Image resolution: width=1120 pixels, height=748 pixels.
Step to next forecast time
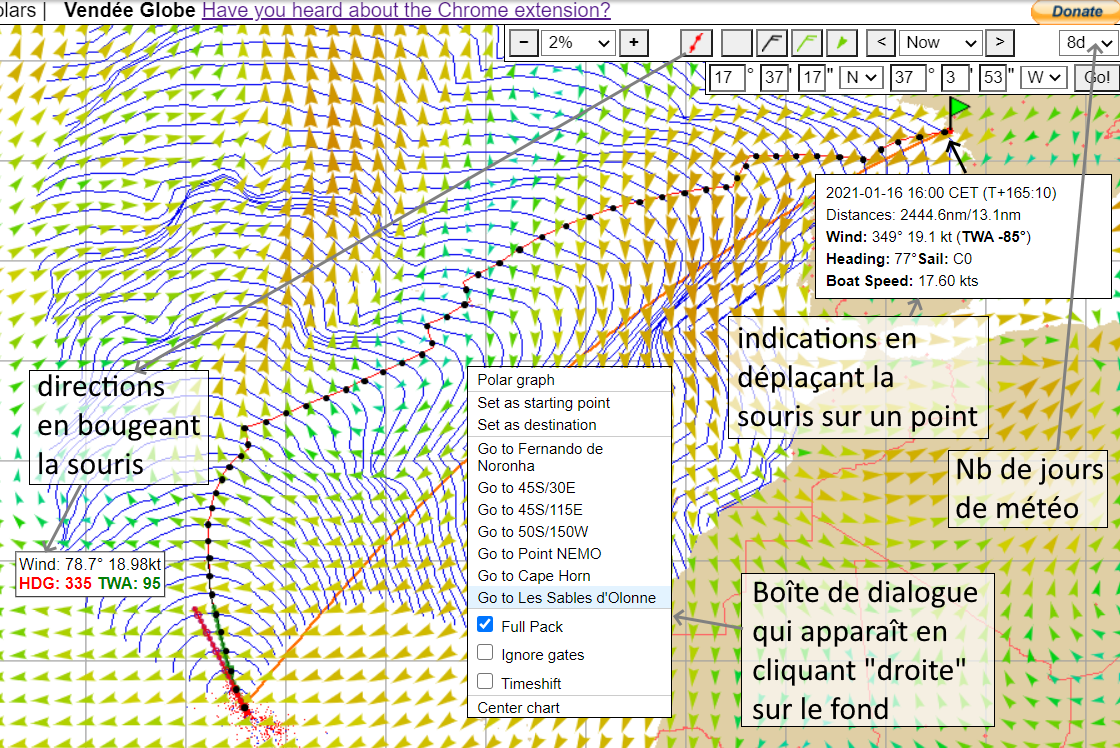(1000, 43)
